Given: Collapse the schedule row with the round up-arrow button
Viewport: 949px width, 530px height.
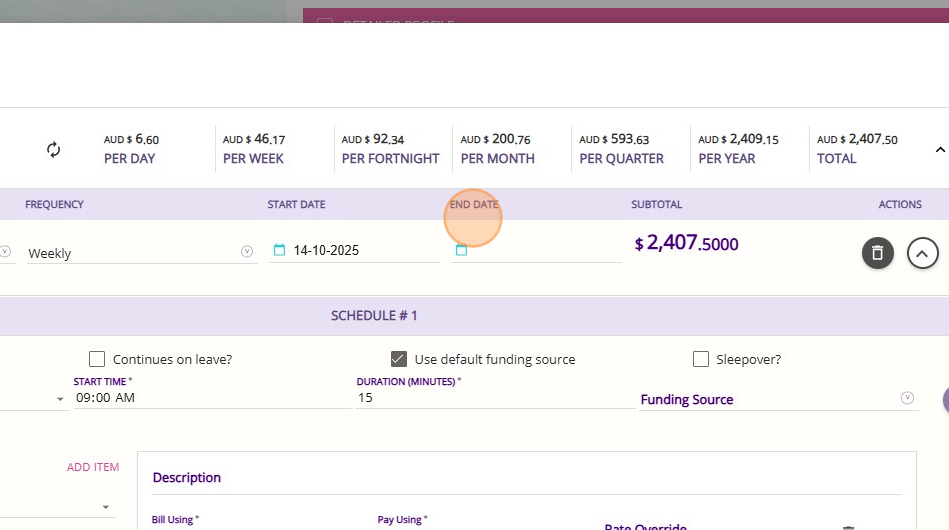Looking at the screenshot, I should click(x=922, y=253).
